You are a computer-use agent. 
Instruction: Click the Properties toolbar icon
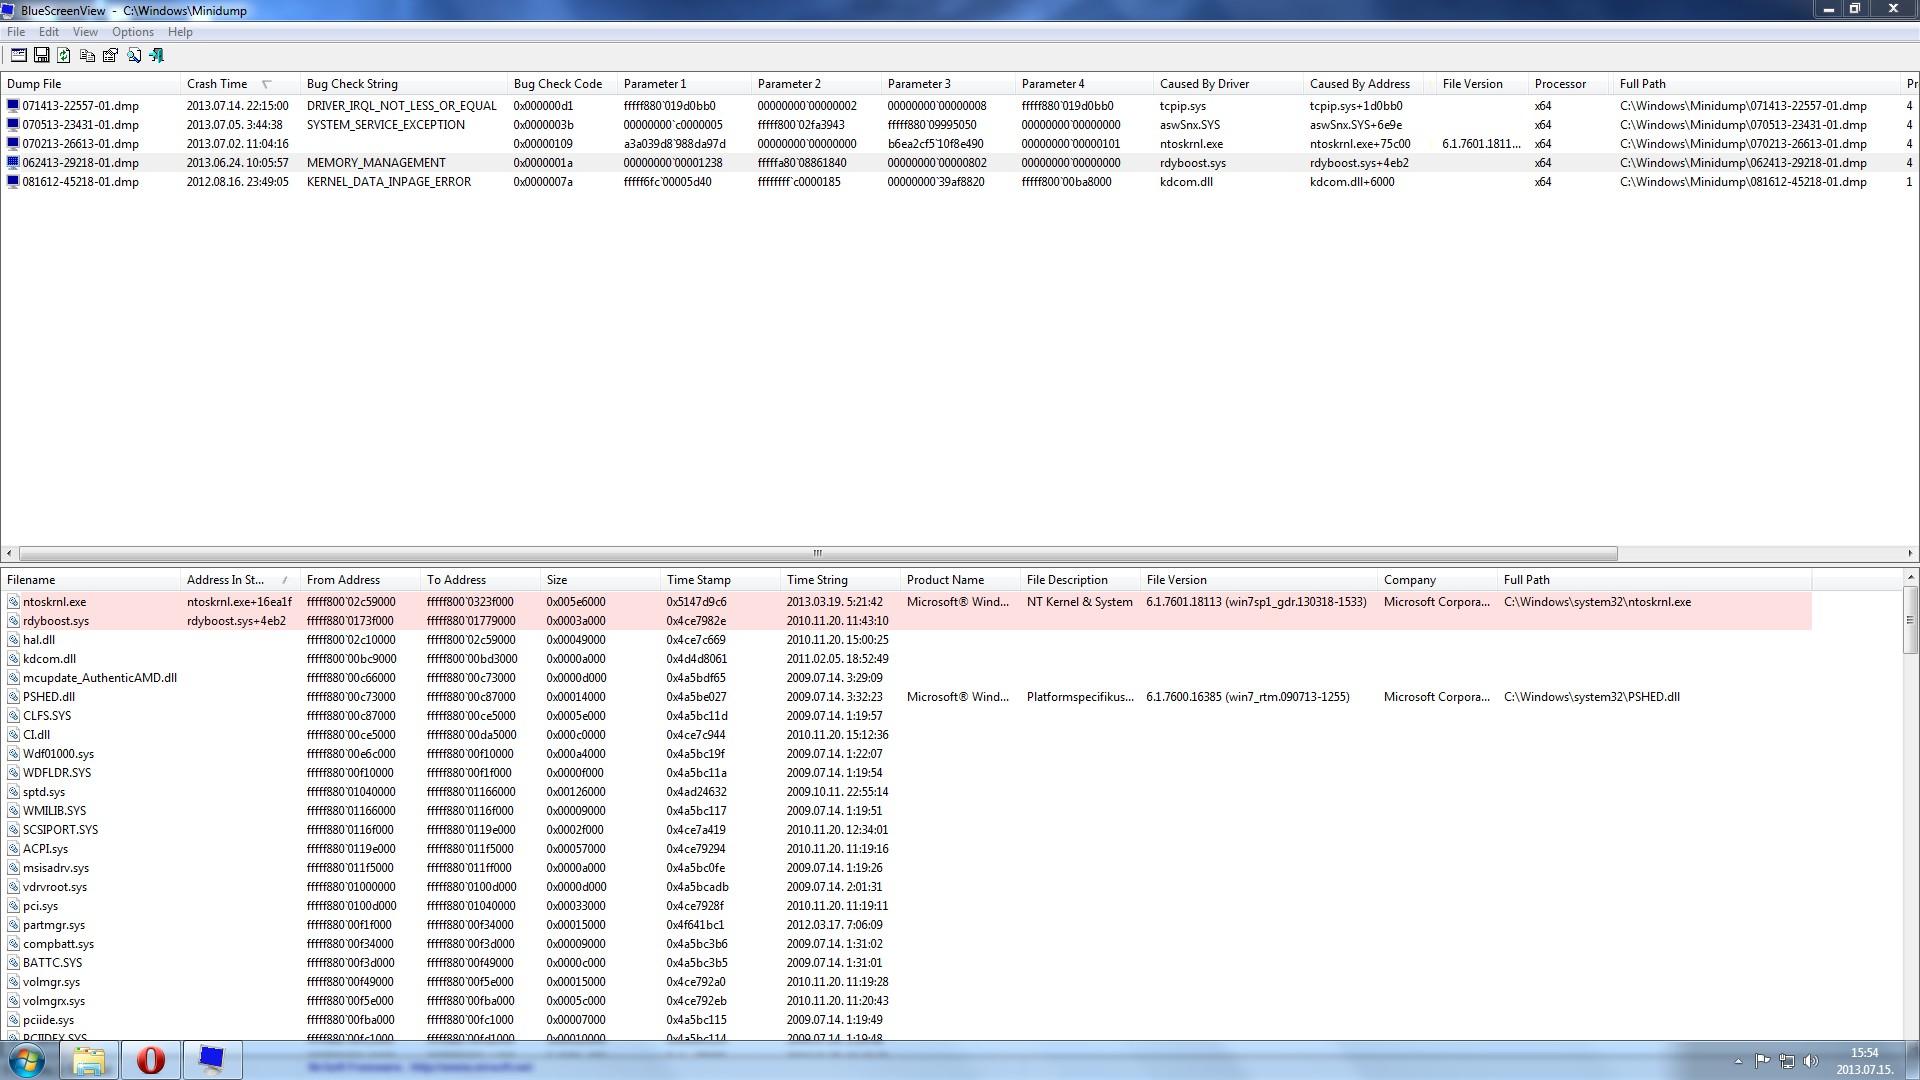pos(110,55)
